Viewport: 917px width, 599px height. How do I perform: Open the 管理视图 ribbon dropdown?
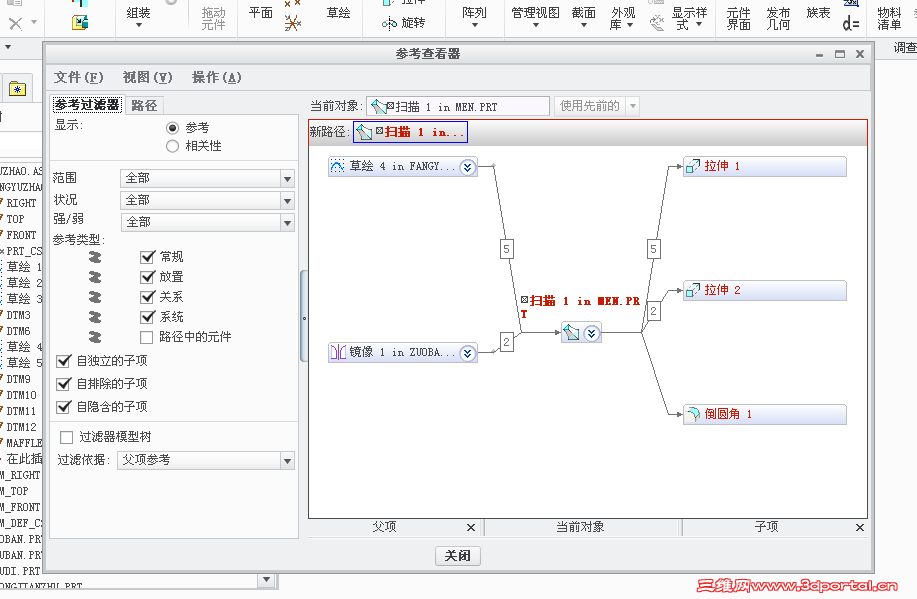tap(536, 17)
